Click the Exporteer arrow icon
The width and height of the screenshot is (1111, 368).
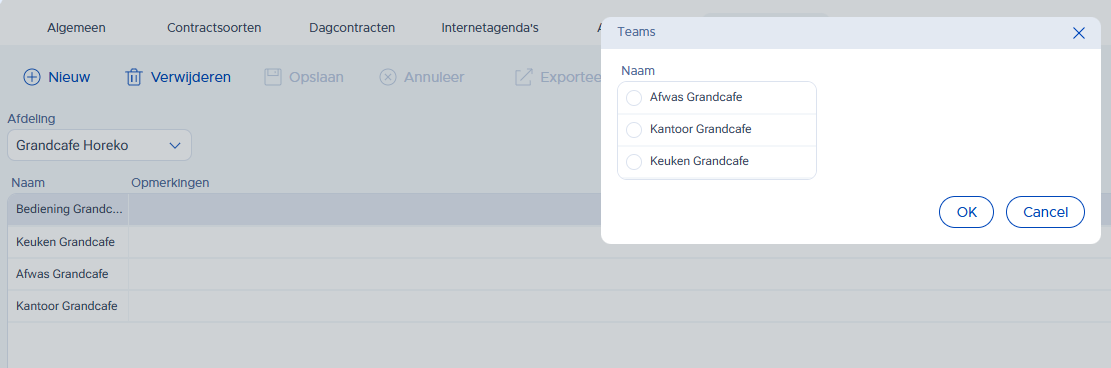(523, 77)
